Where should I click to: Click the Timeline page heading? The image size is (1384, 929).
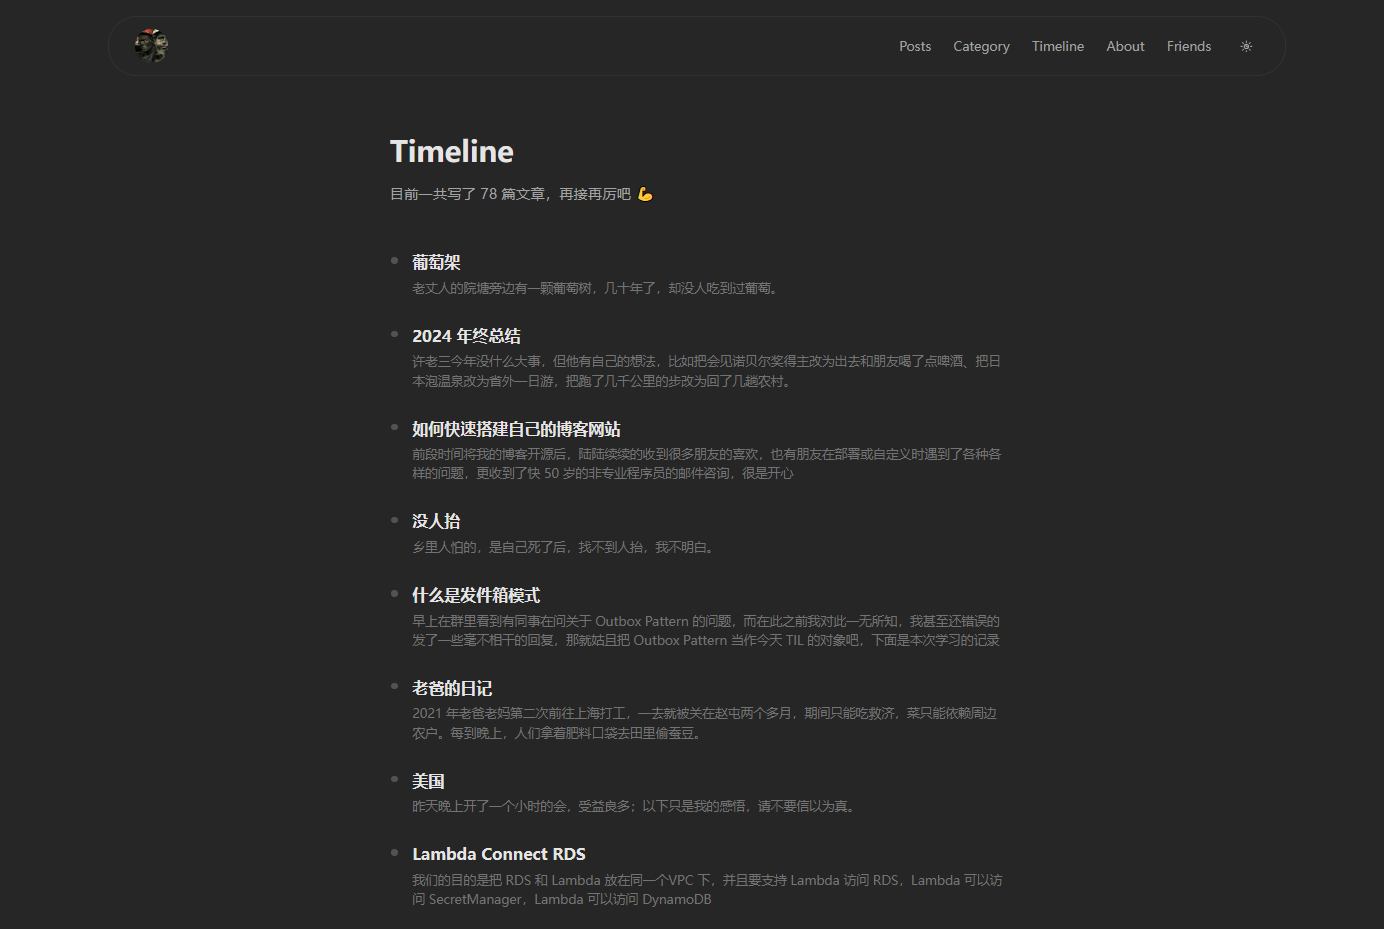[x=451, y=151]
